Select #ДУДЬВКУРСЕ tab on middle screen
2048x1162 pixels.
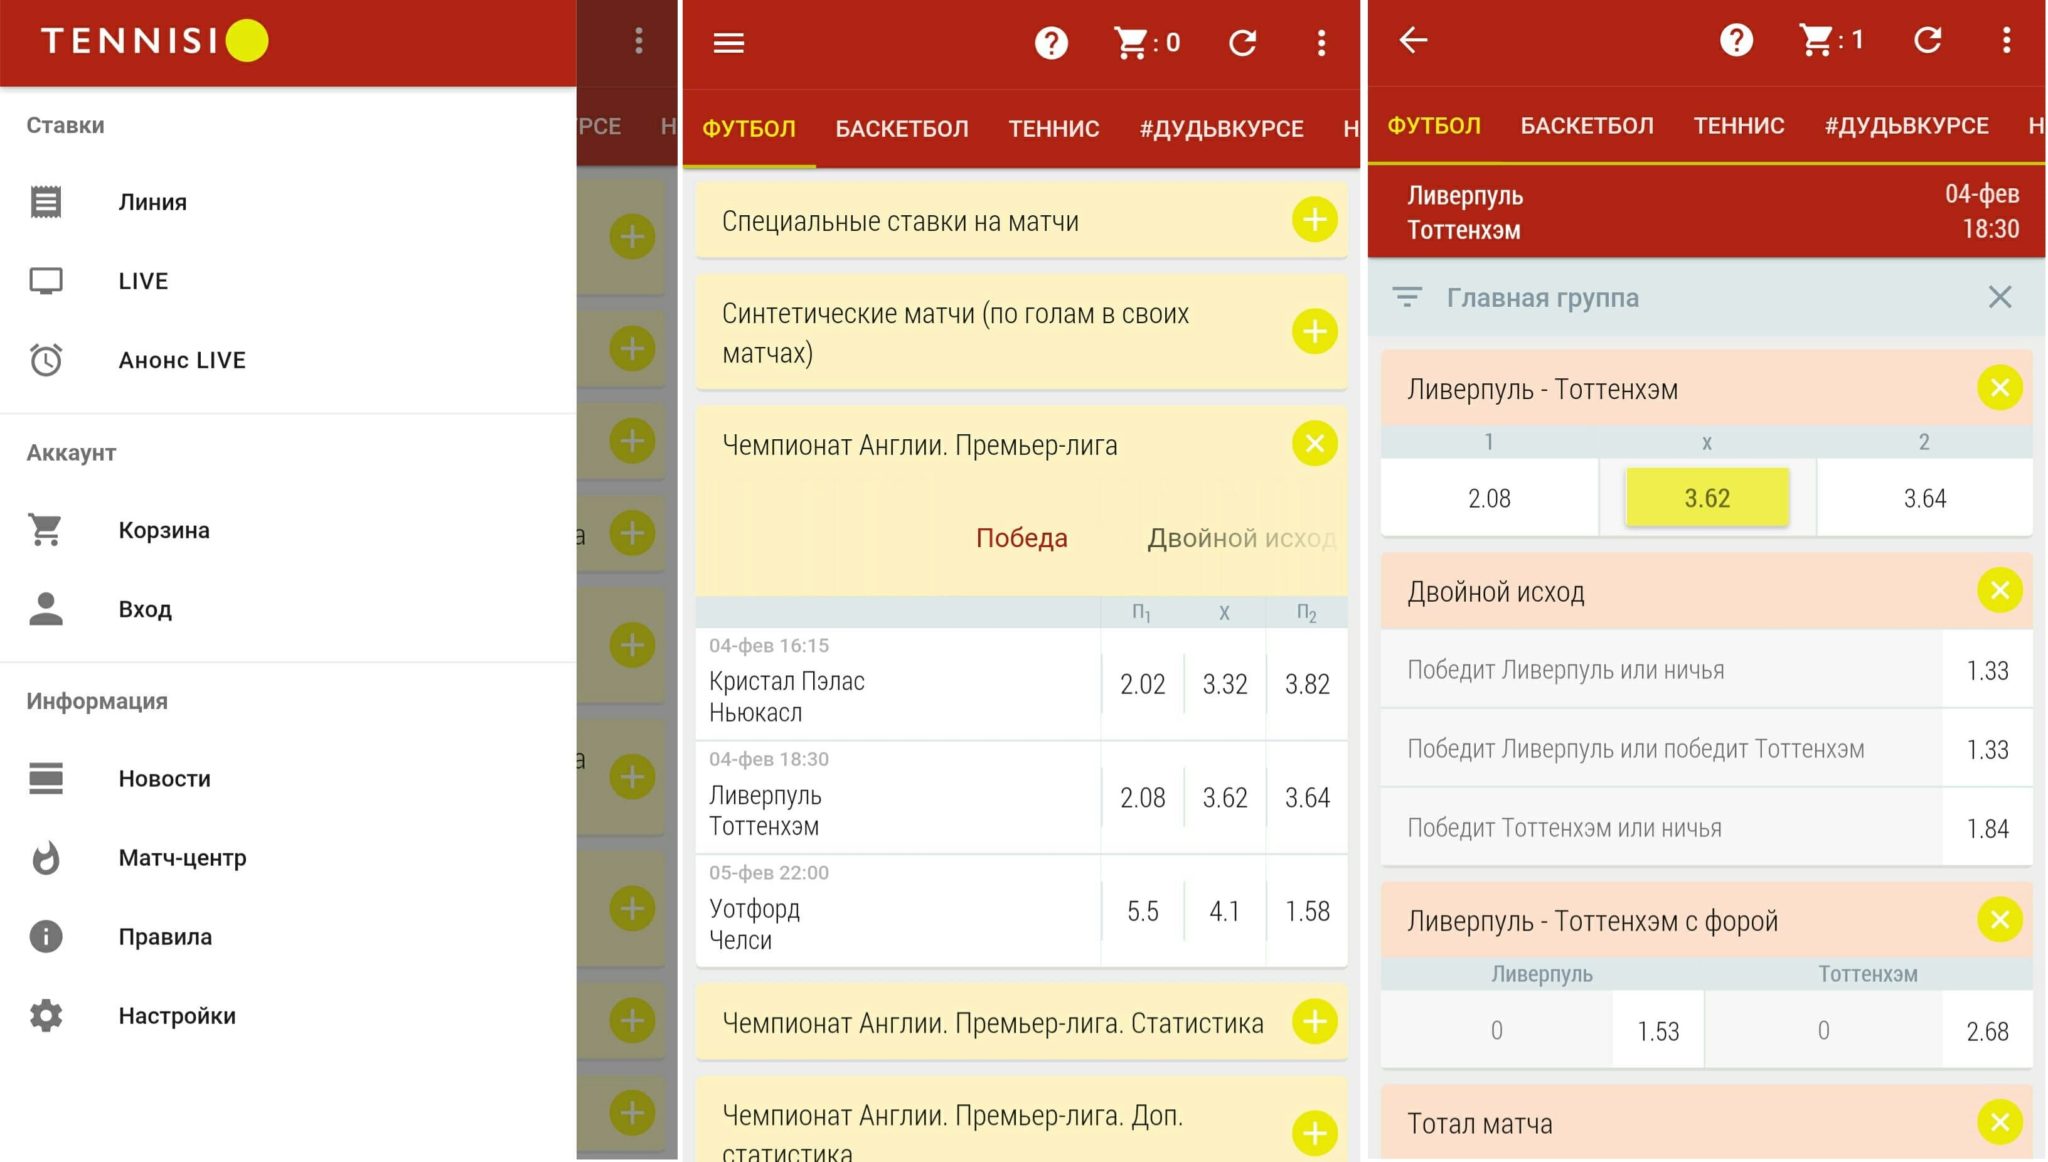[x=1222, y=129]
